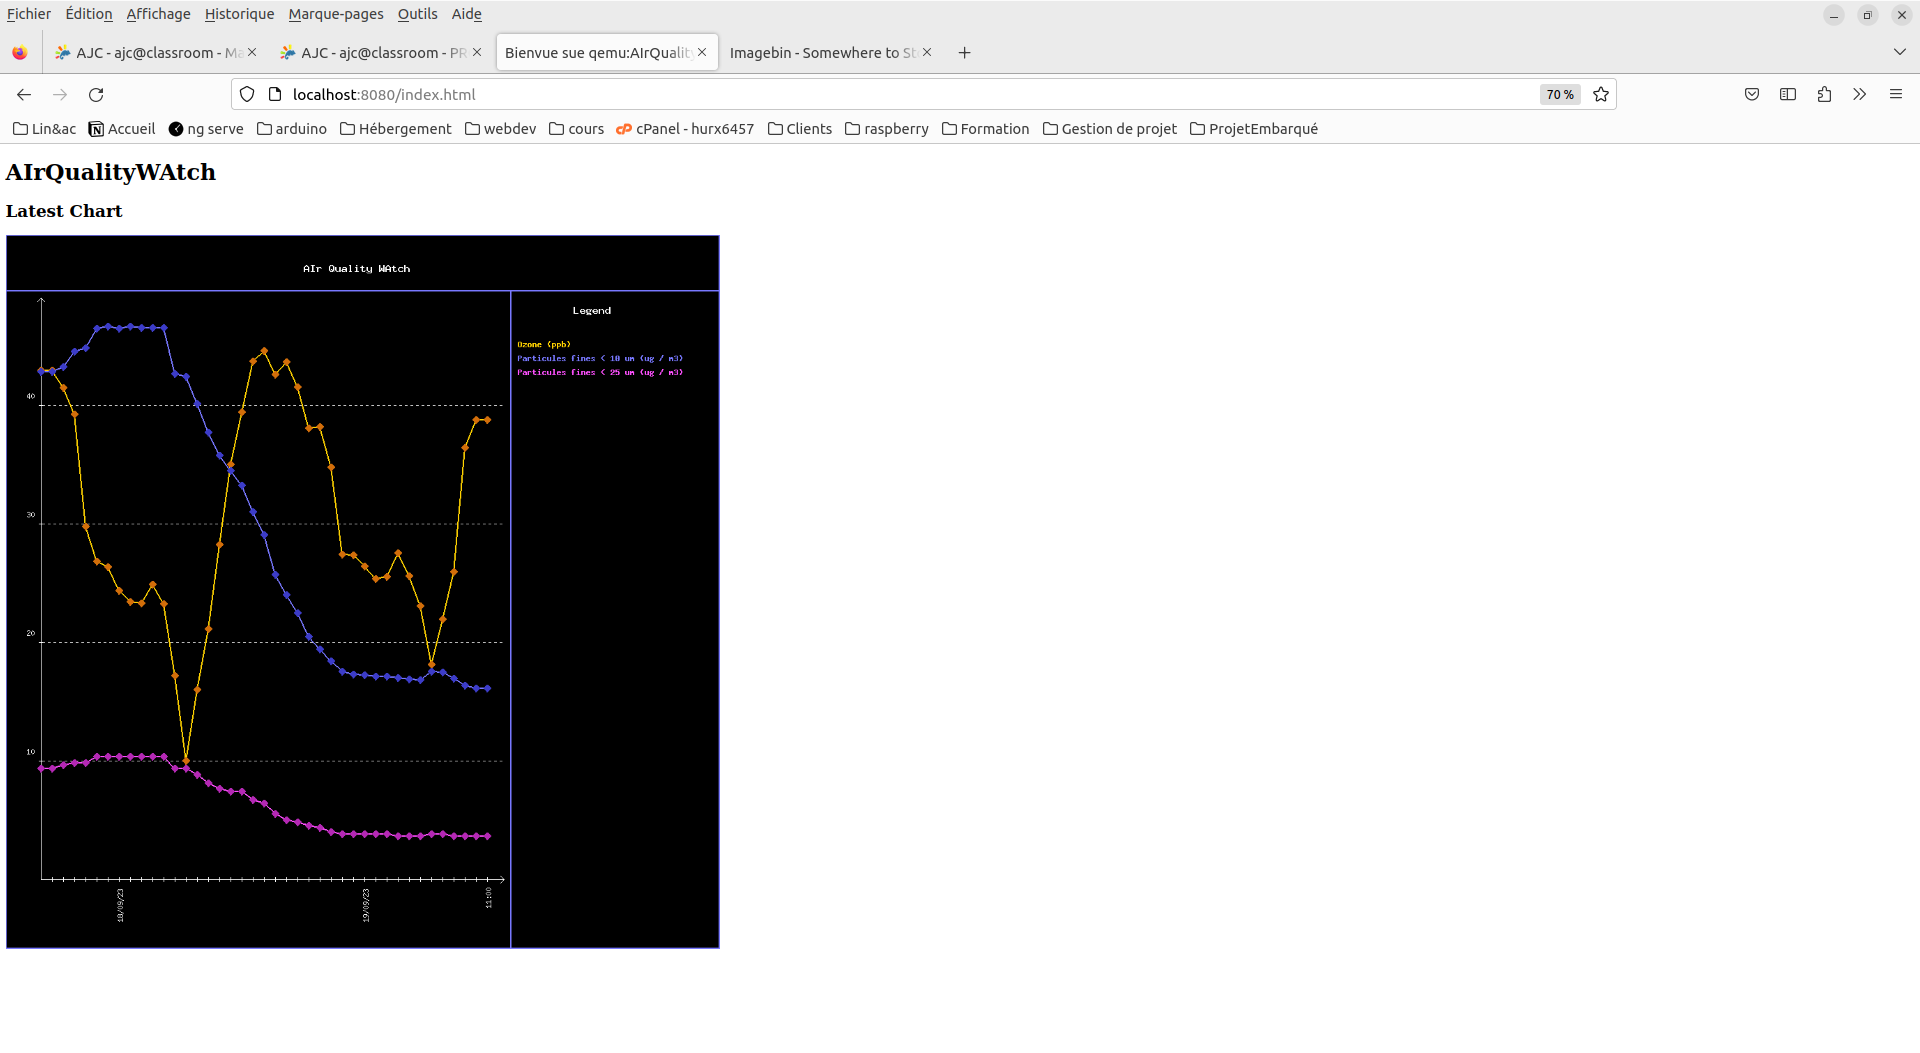Save page to Pocket
Viewport: 1920px width, 1053px height.
[1752, 94]
